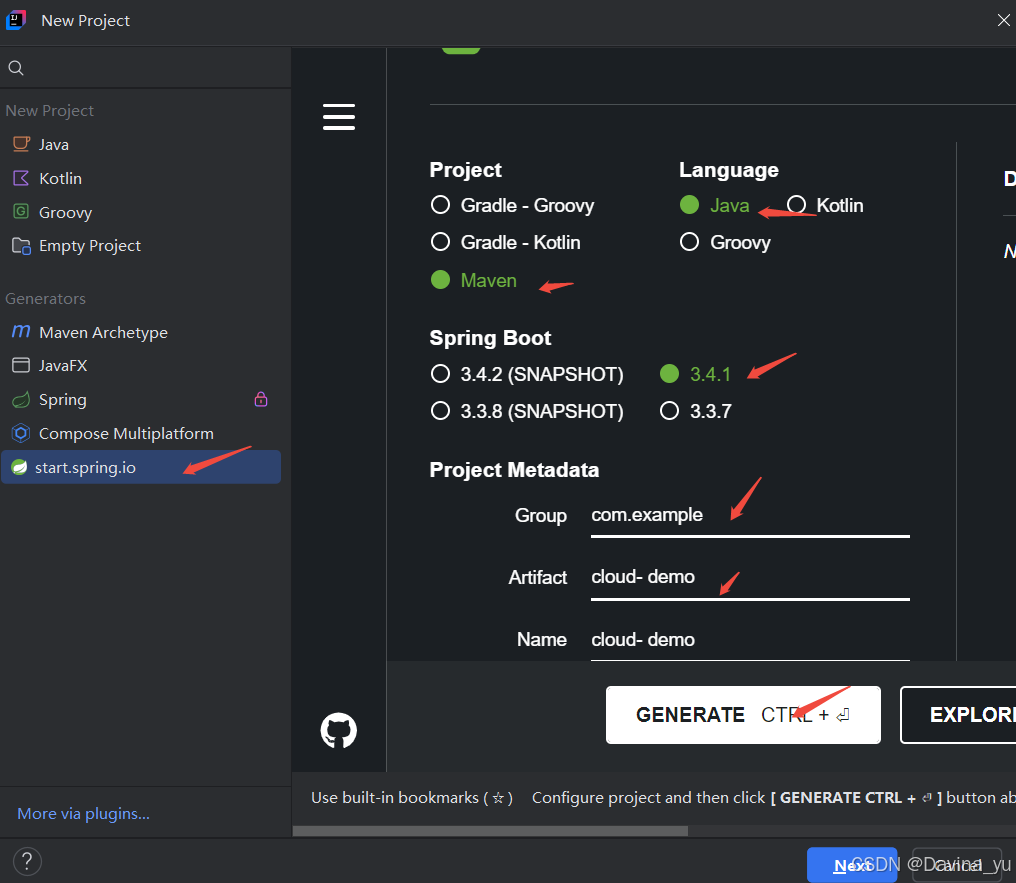This screenshot has height=883, width=1016.
Task: Click the Artifact input field
Action: tap(750, 579)
